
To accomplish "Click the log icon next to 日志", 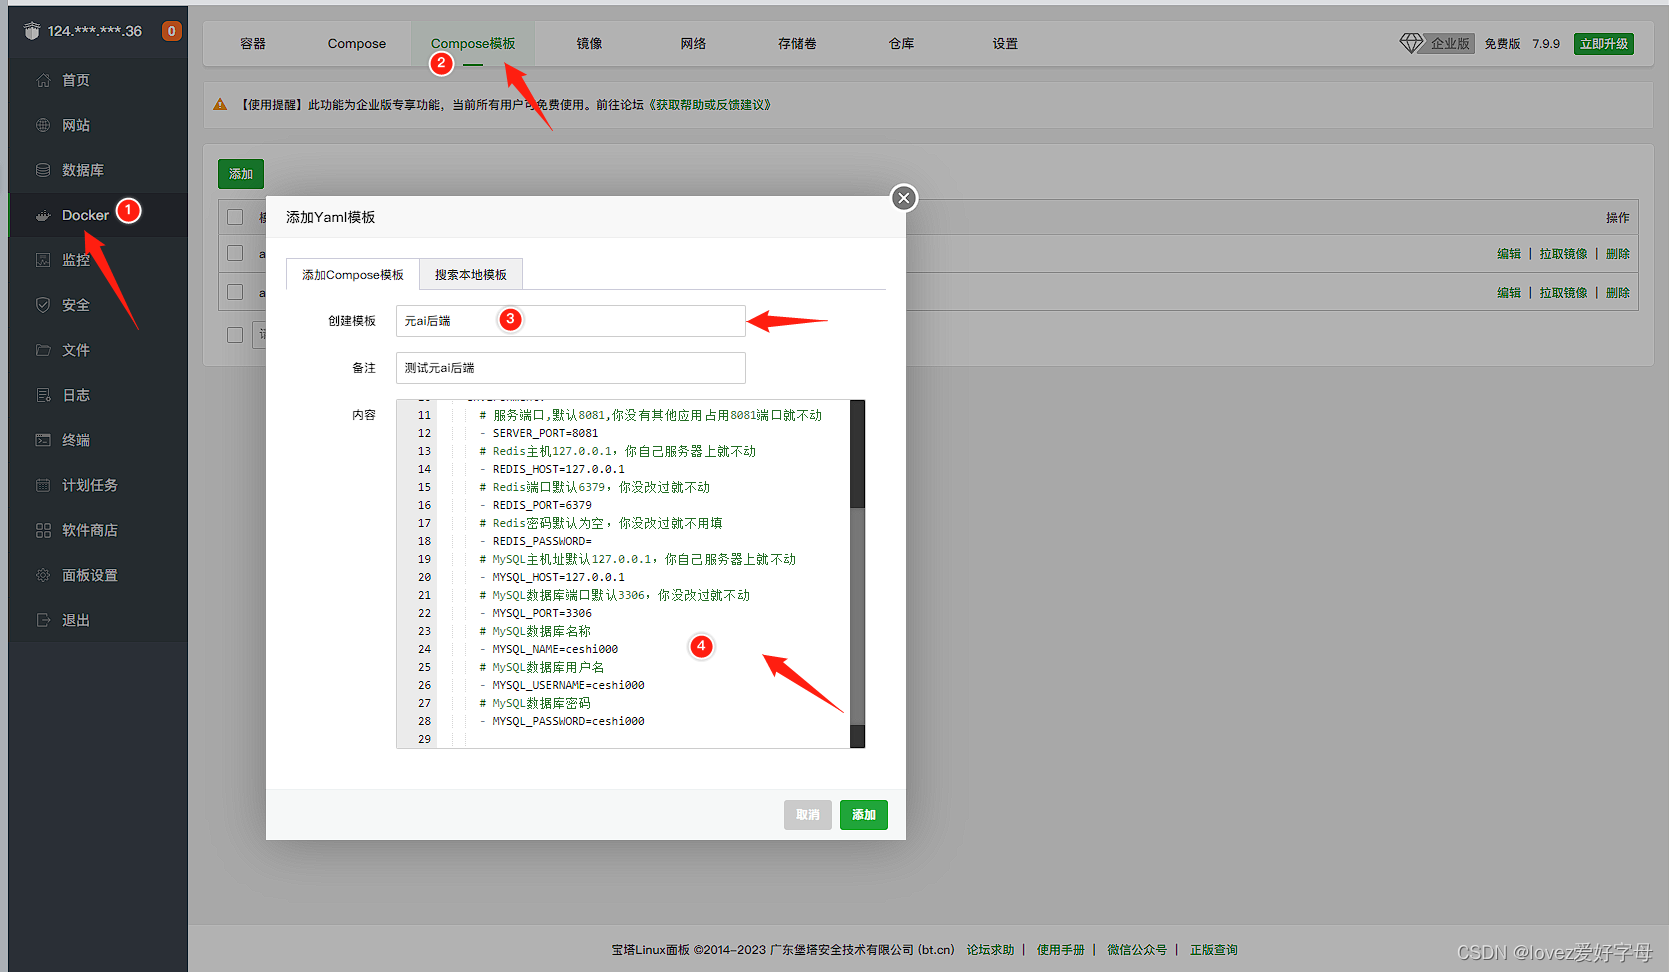I will 43,395.
